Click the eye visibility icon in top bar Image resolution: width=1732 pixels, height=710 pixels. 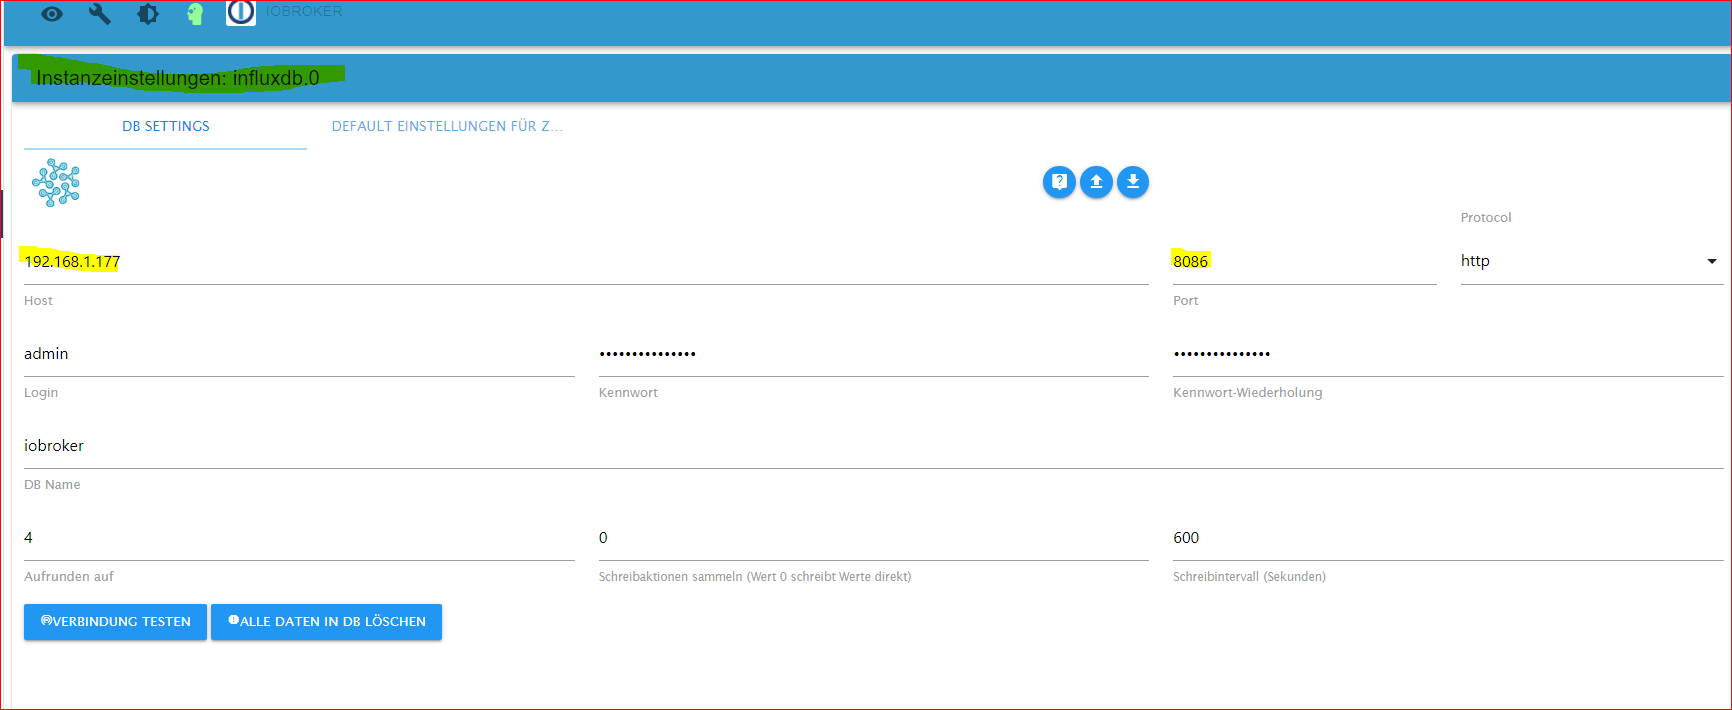coord(52,14)
